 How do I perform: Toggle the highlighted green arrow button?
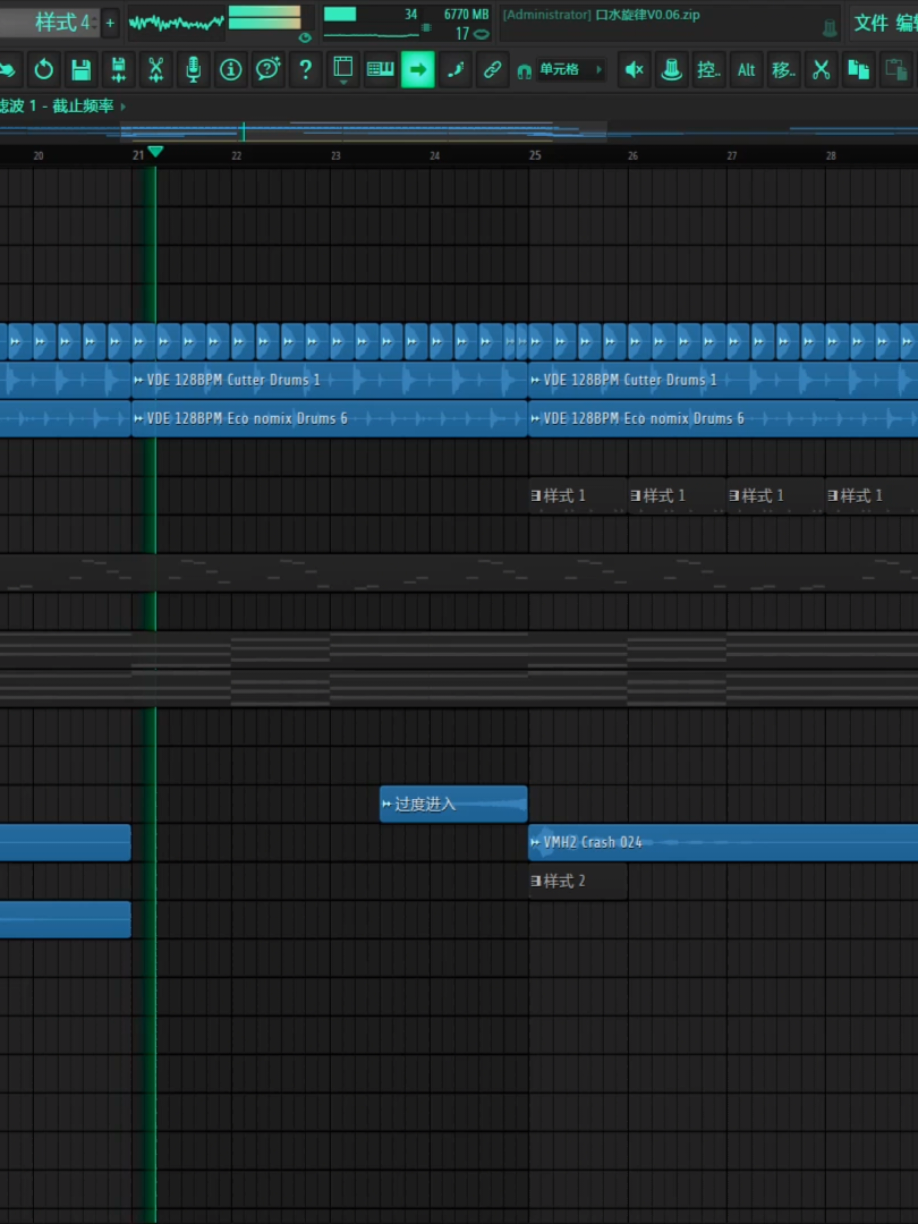418,69
